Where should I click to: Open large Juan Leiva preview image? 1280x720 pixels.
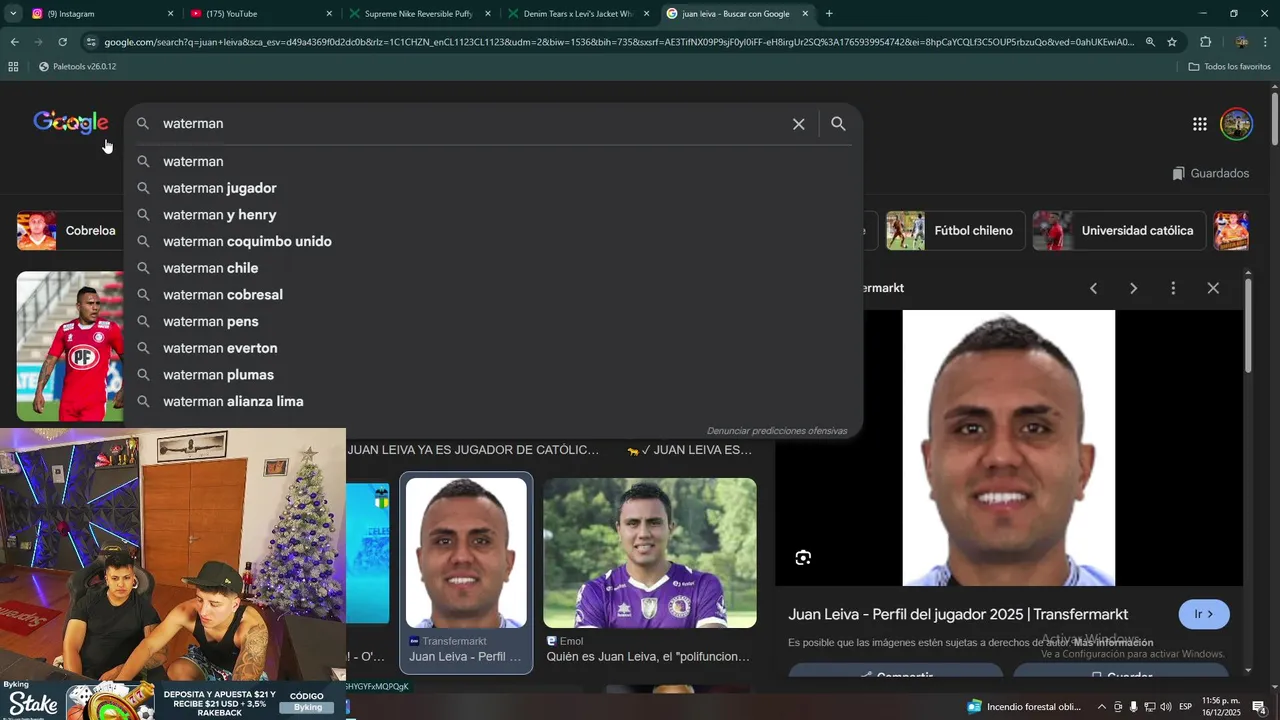(x=1008, y=448)
